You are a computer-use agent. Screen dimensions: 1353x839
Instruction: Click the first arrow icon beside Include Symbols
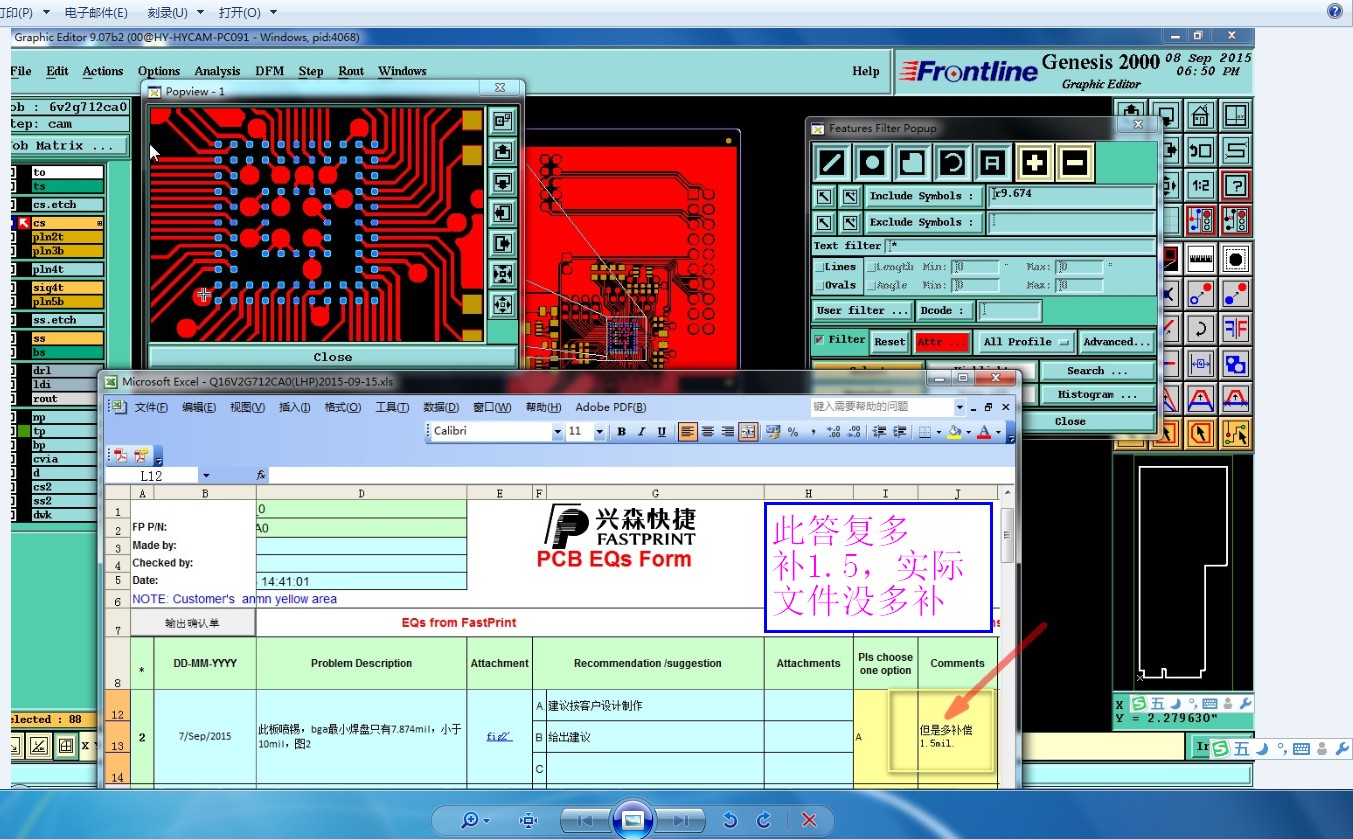[824, 196]
